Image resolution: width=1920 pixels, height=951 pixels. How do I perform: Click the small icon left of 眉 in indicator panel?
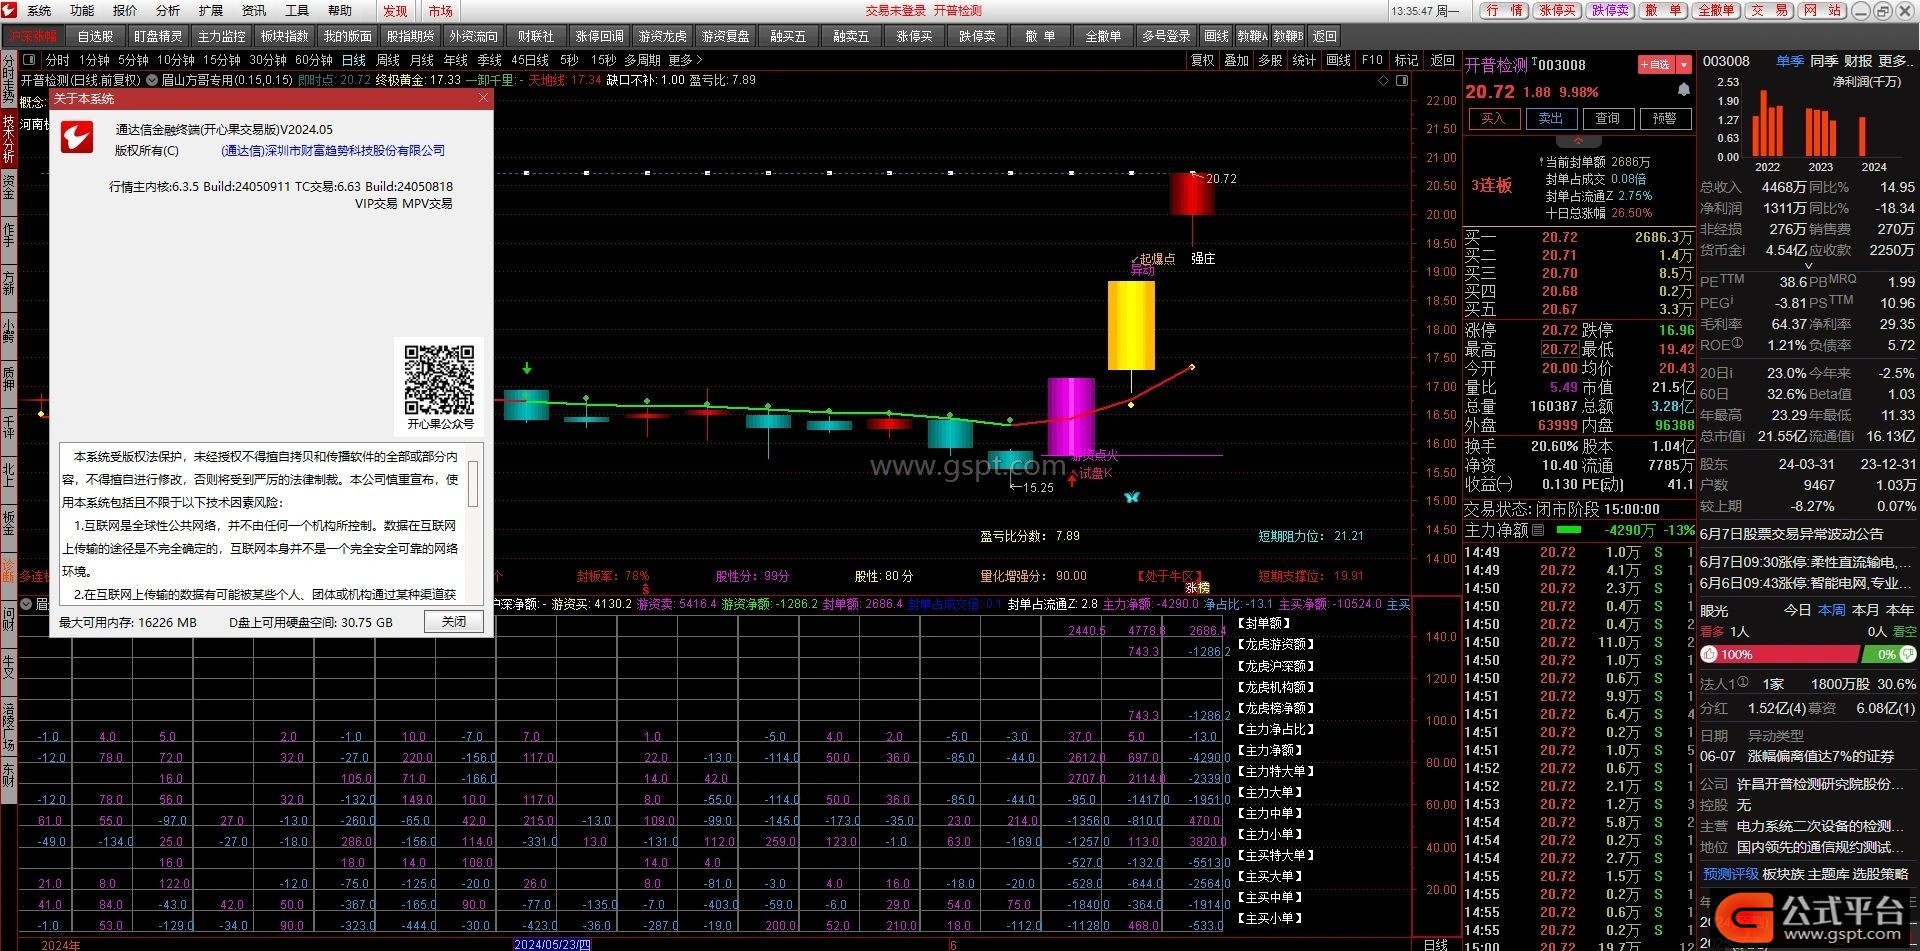[28, 604]
